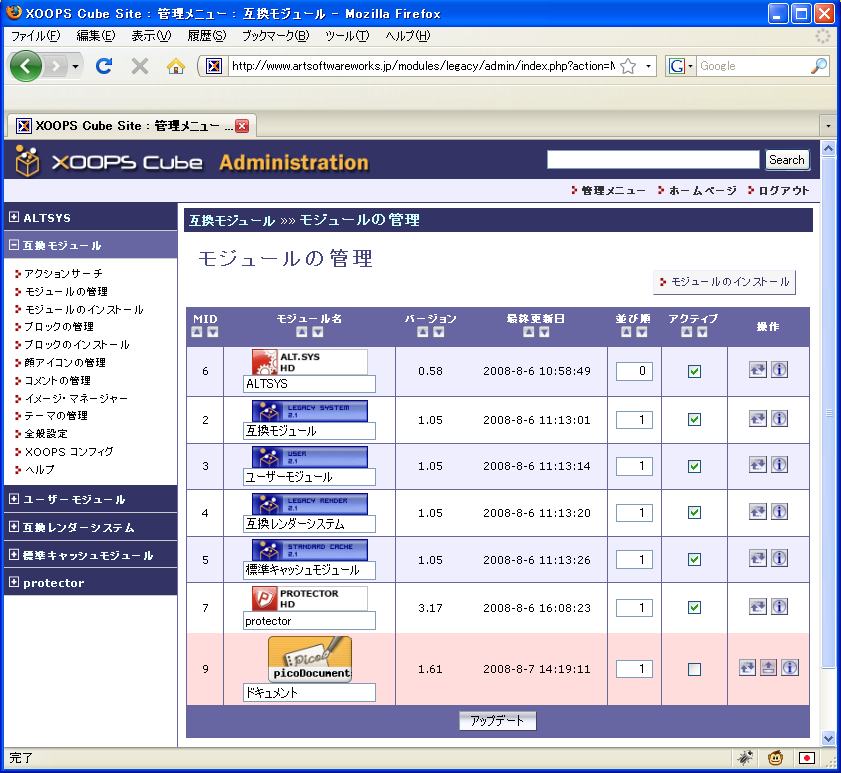Click the uninstall icon for the ドキュメント module
The width and height of the screenshot is (841, 773).
[x=768, y=668]
